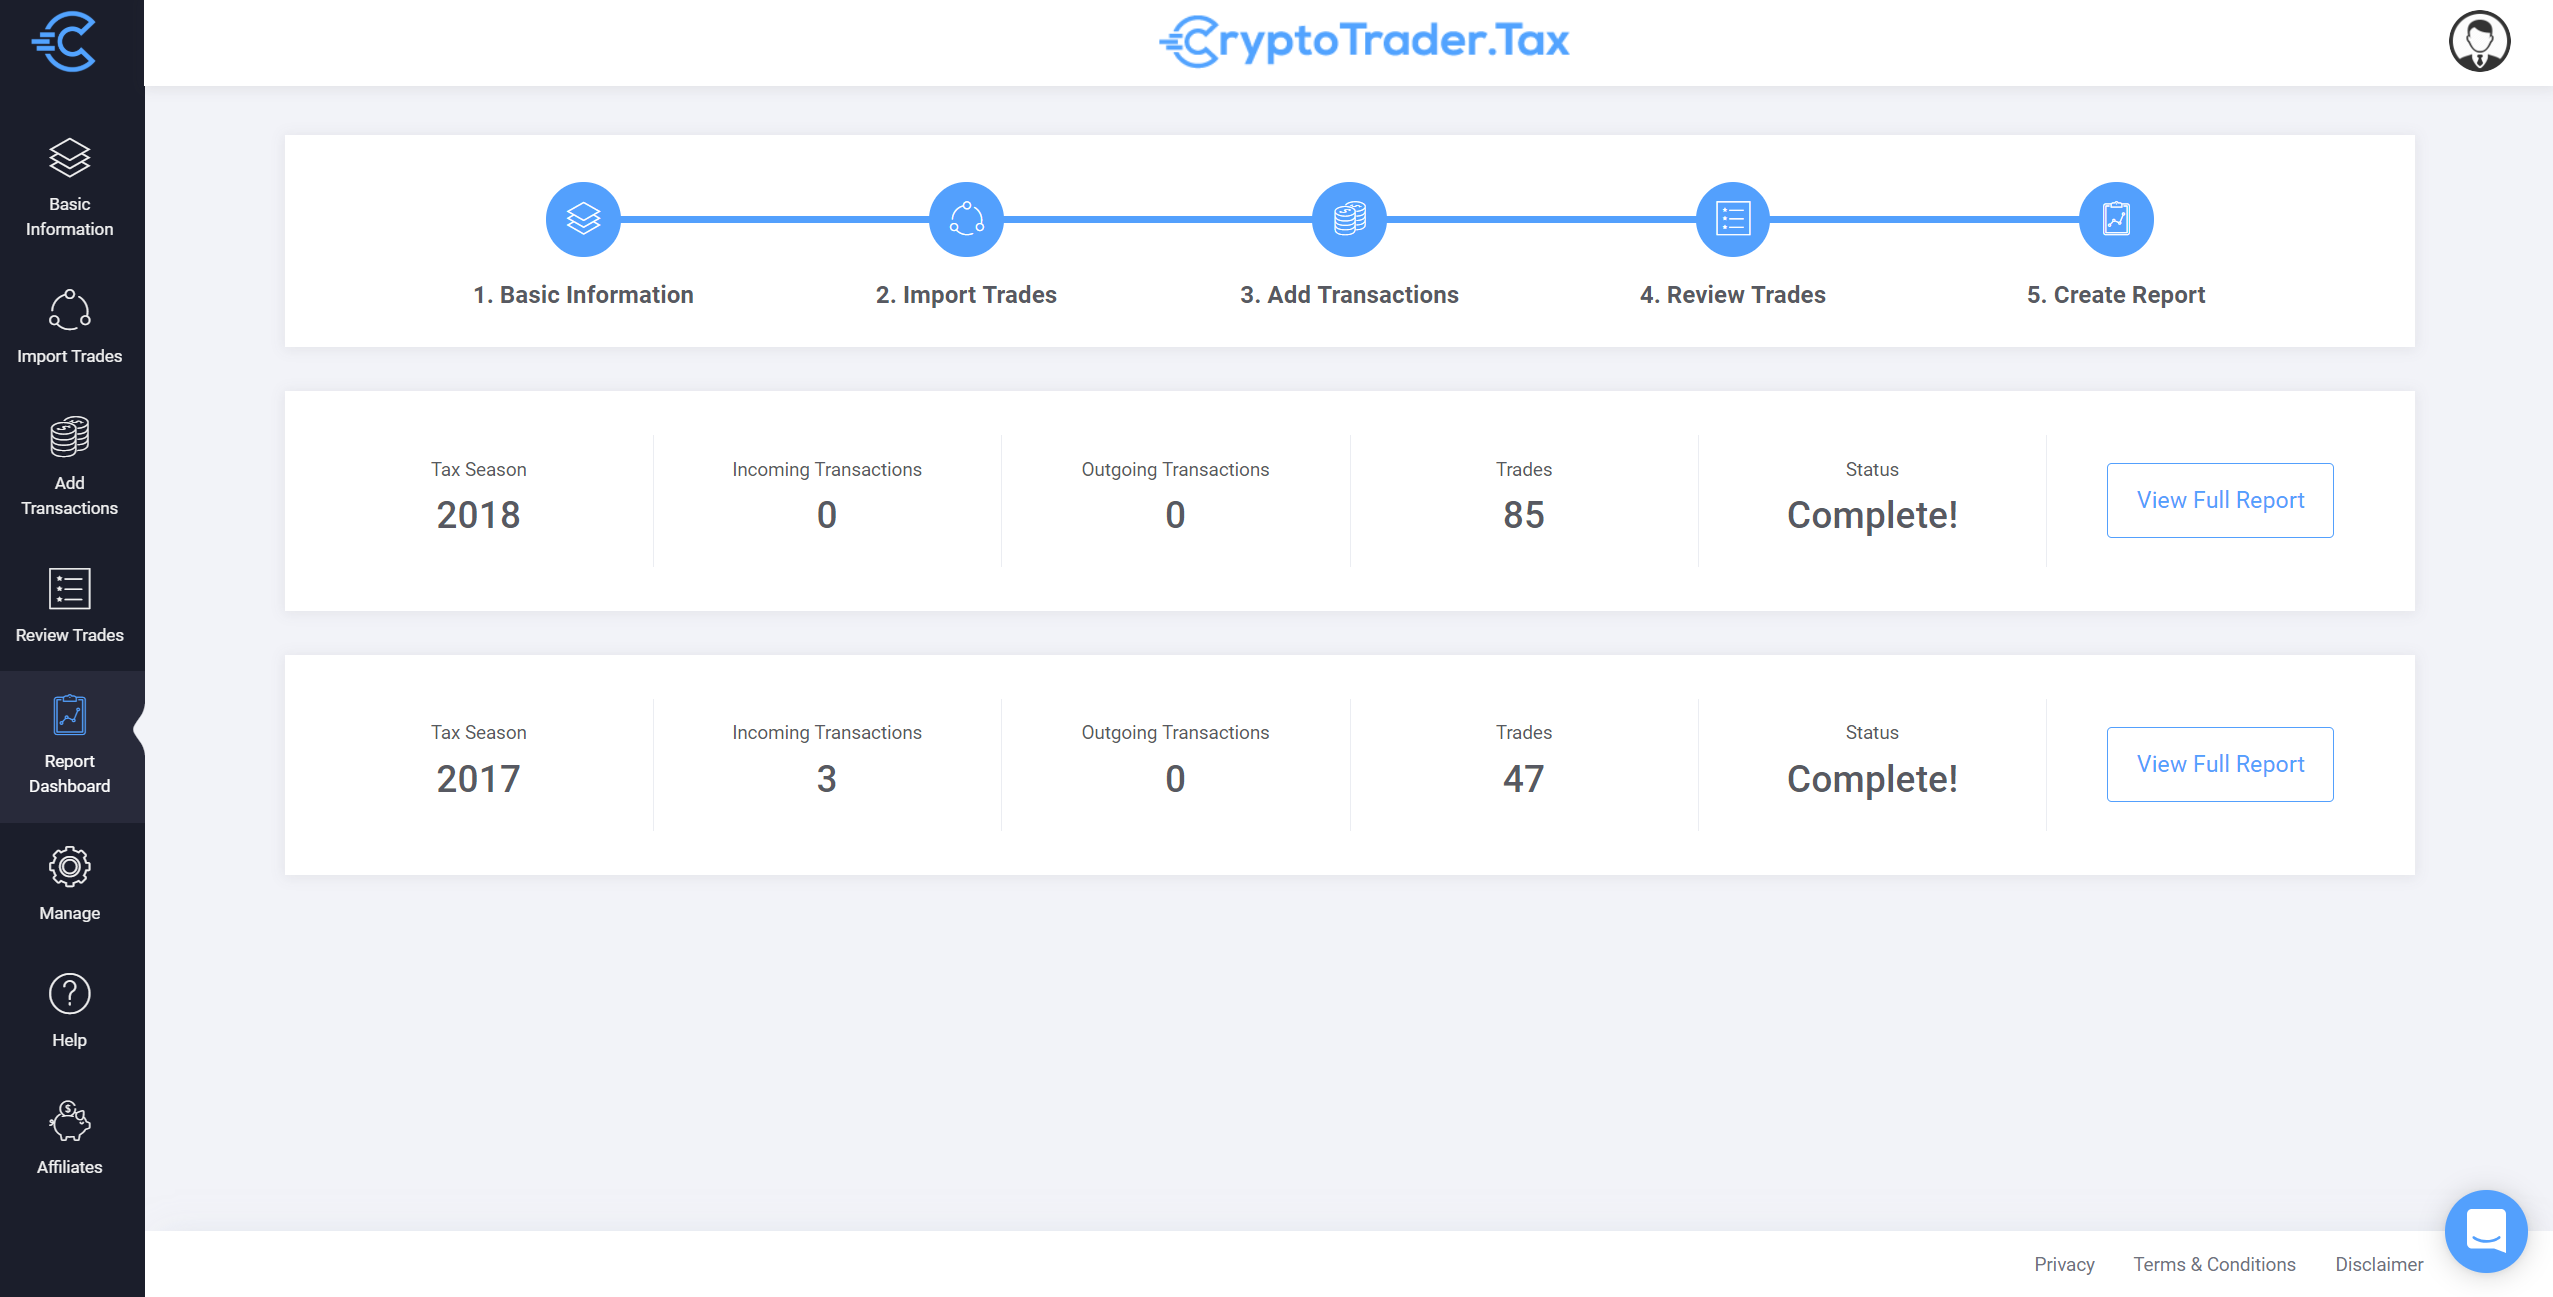
Task: Open the Privacy footer link
Action: [2063, 1264]
